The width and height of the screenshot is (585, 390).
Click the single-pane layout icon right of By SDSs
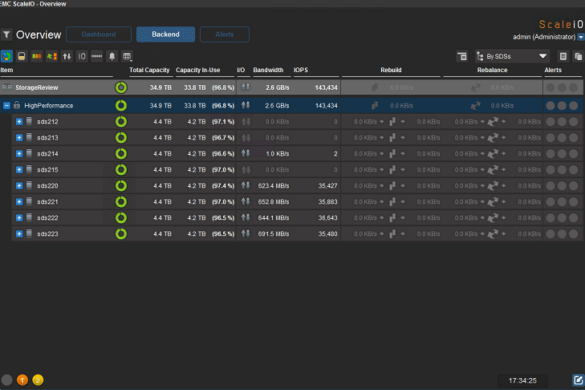point(563,56)
